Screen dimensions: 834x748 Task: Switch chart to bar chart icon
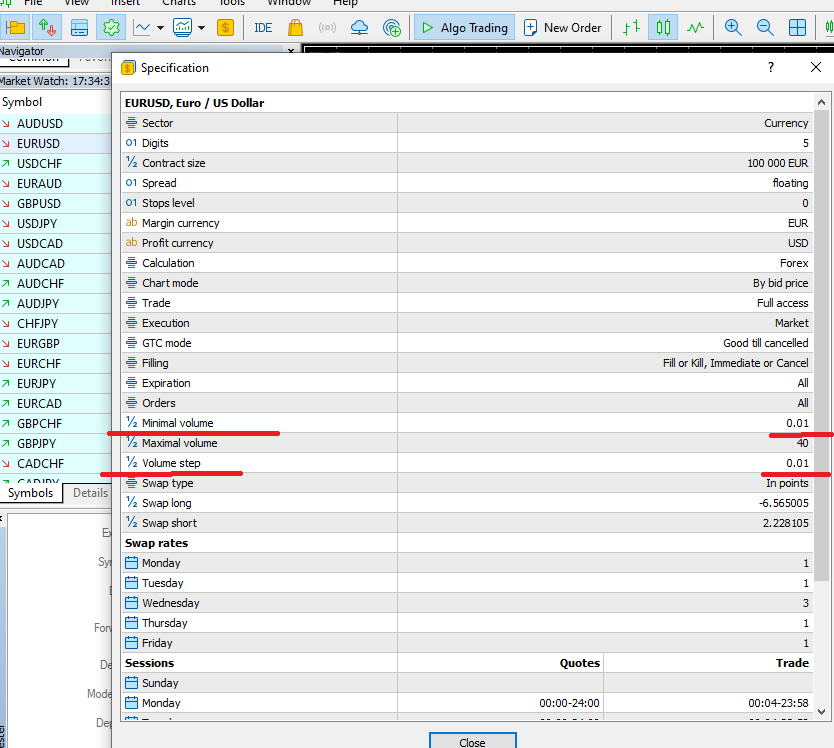pos(631,28)
